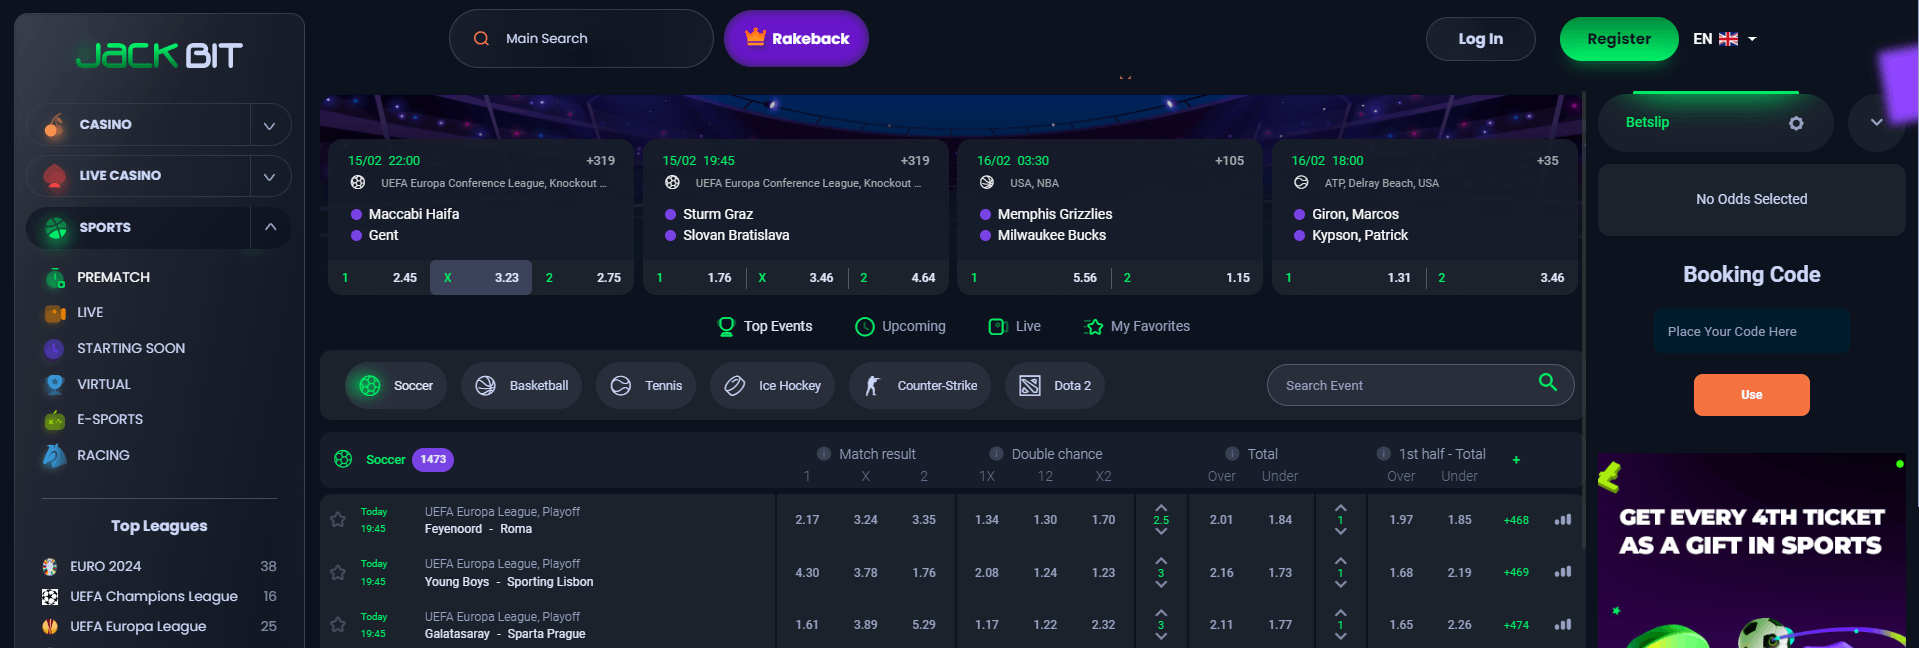Click the Double chance info icon
The height and width of the screenshot is (648, 1919).
pyautogui.click(x=996, y=454)
